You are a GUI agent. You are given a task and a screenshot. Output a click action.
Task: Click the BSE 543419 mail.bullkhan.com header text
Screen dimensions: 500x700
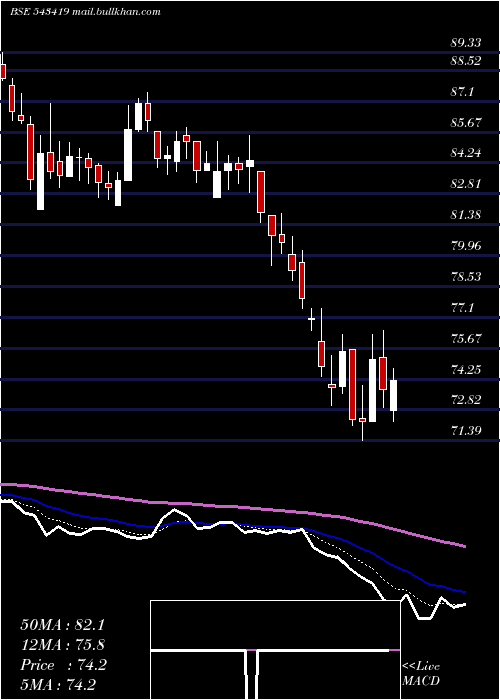[x=85, y=12]
